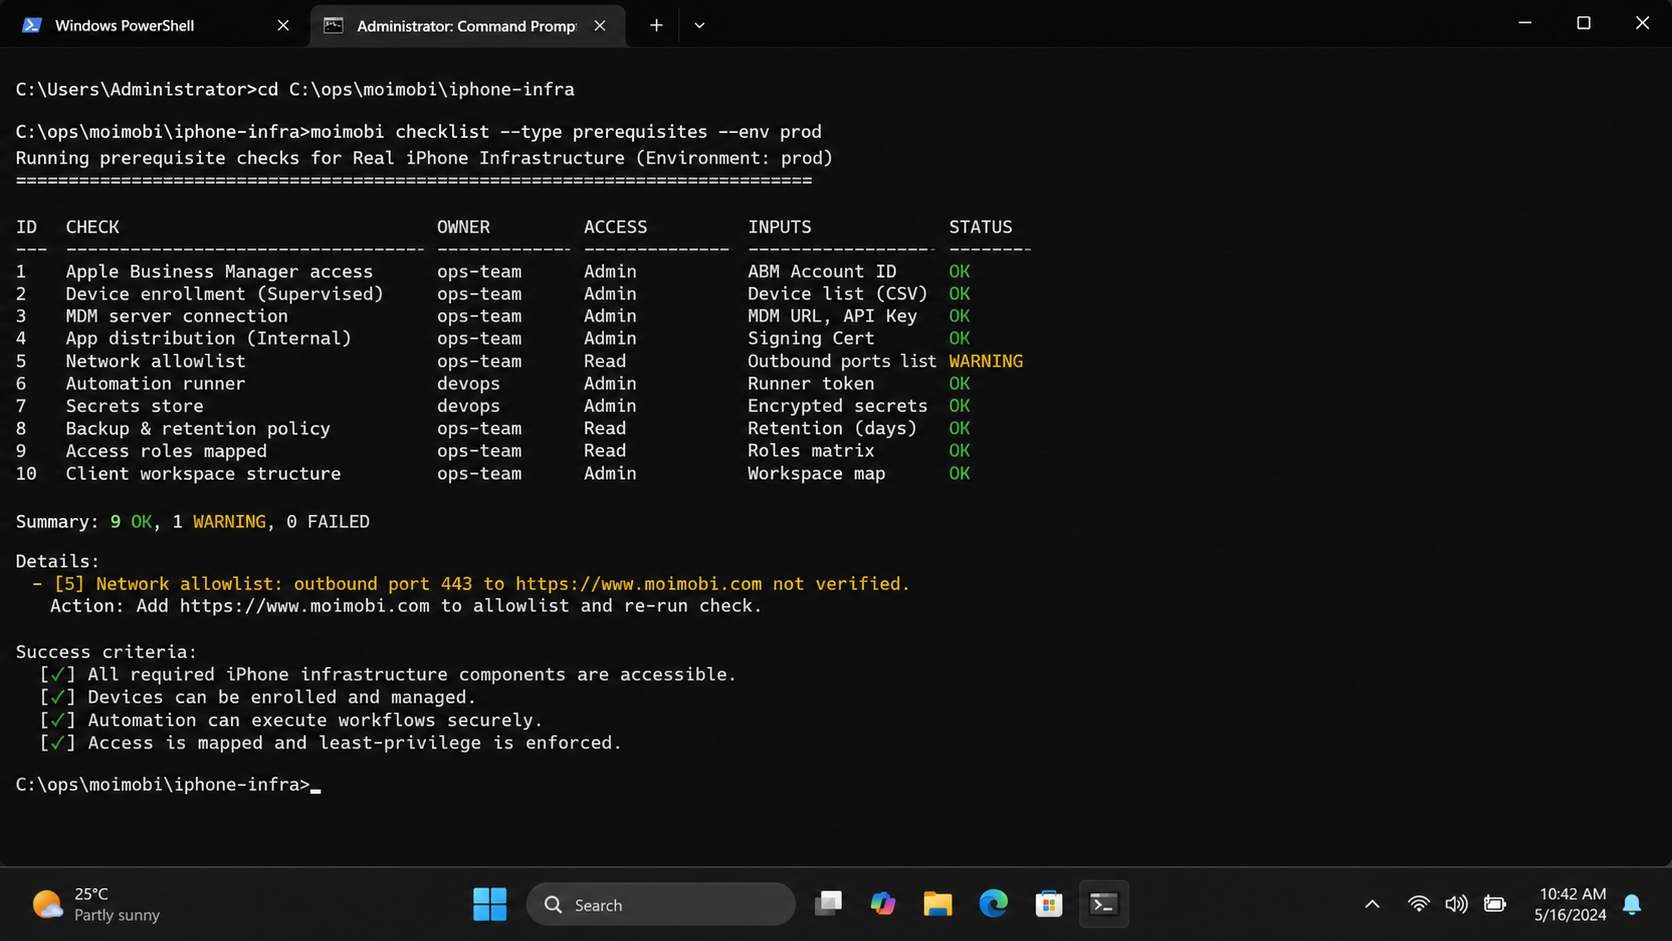The width and height of the screenshot is (1672, 941).
Task: Open Microsoft Store from the taskbar
Action: point(1048,904)
